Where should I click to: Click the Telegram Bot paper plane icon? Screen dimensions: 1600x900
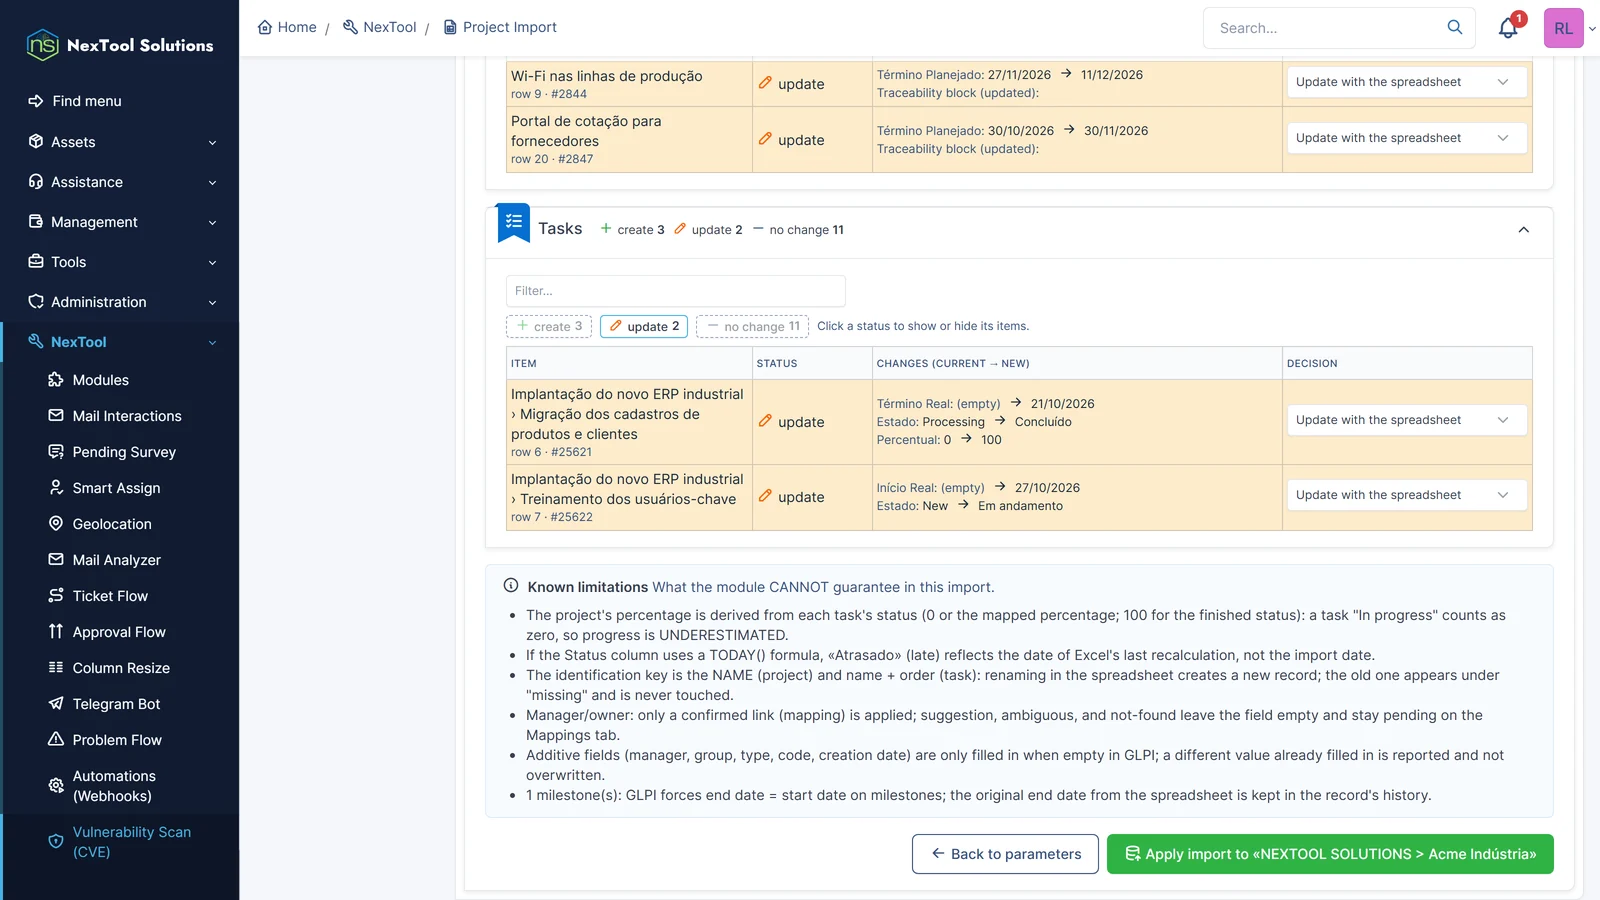[56, 704]
